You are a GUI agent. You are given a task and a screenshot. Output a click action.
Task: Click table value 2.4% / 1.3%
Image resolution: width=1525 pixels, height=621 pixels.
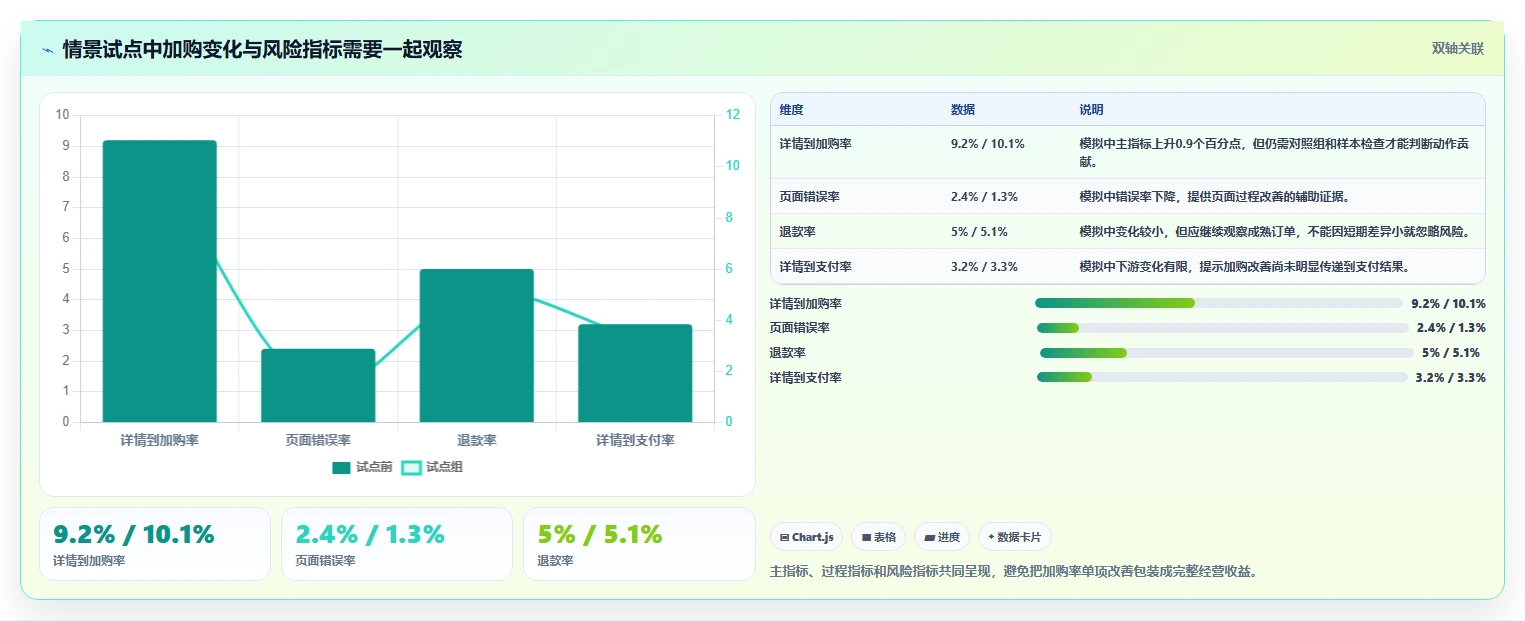pos(984,196)
